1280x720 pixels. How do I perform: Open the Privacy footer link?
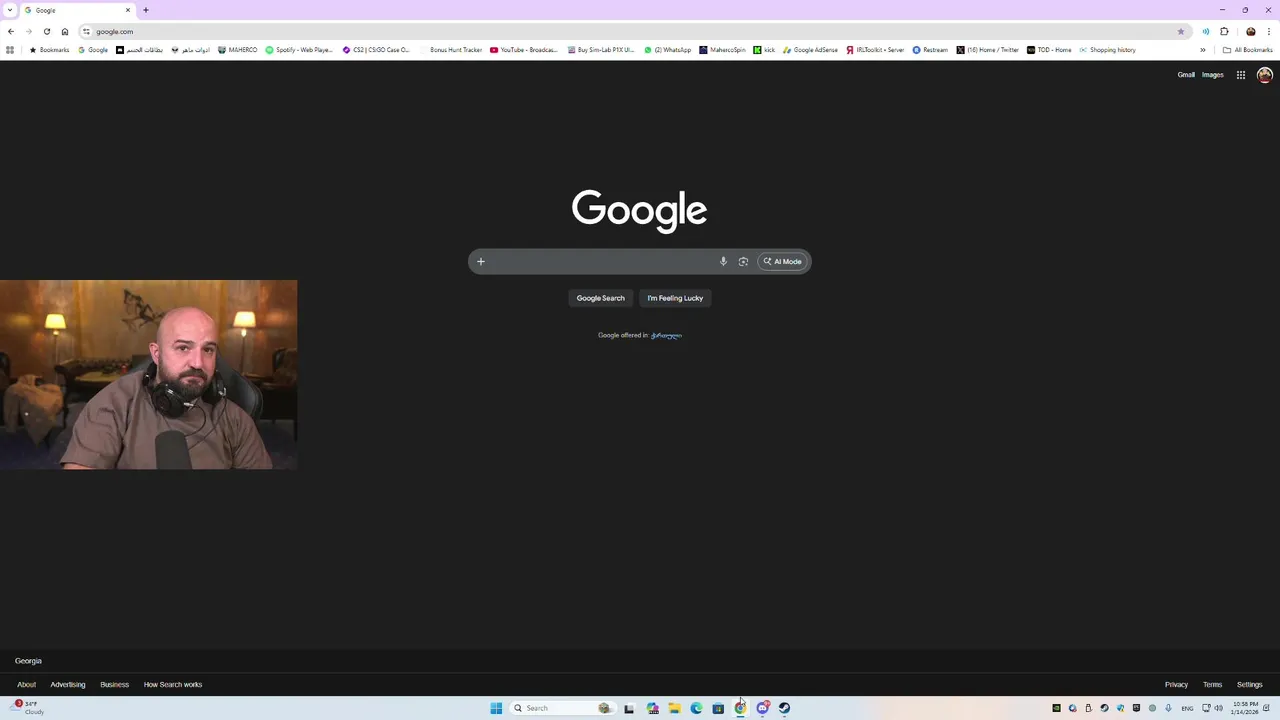pos(1176,685)
